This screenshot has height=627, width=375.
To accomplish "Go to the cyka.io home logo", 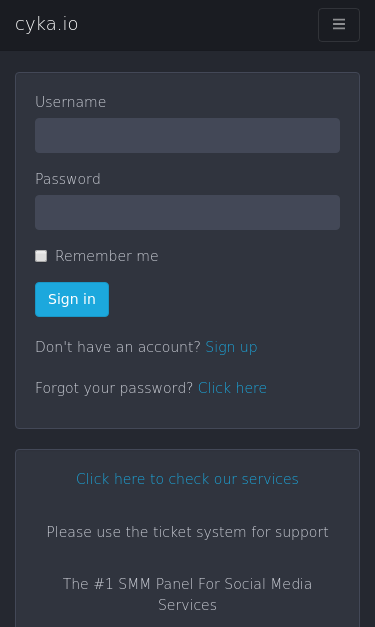I will click(46, 24).
